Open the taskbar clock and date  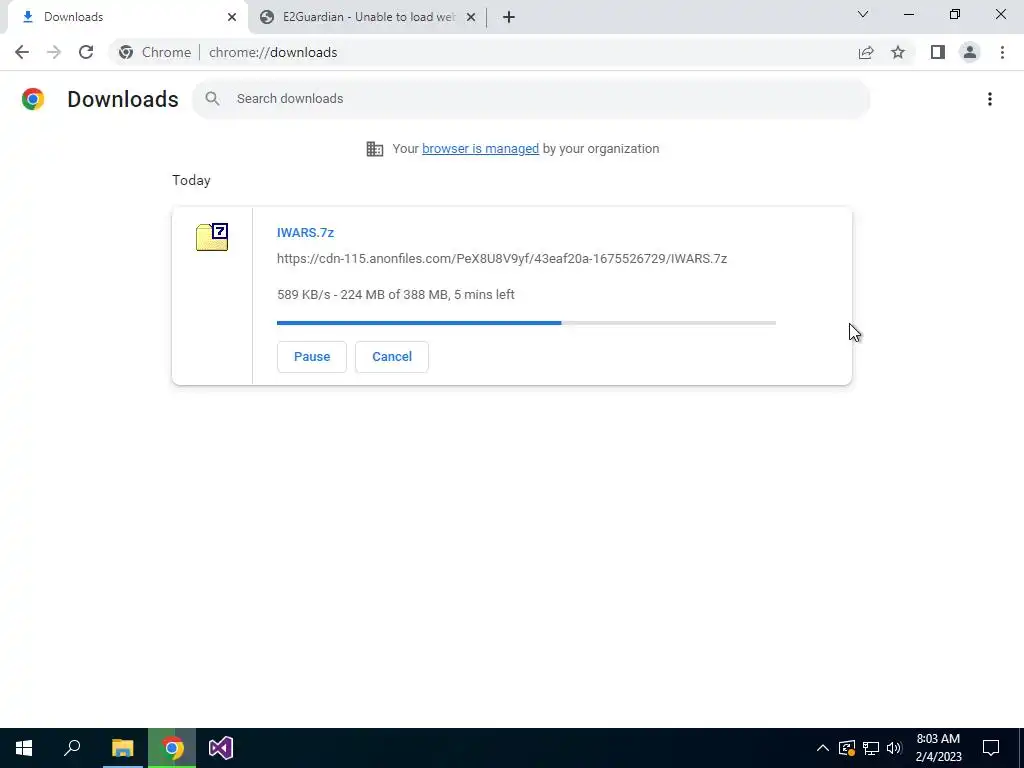[x=938, y=748]
